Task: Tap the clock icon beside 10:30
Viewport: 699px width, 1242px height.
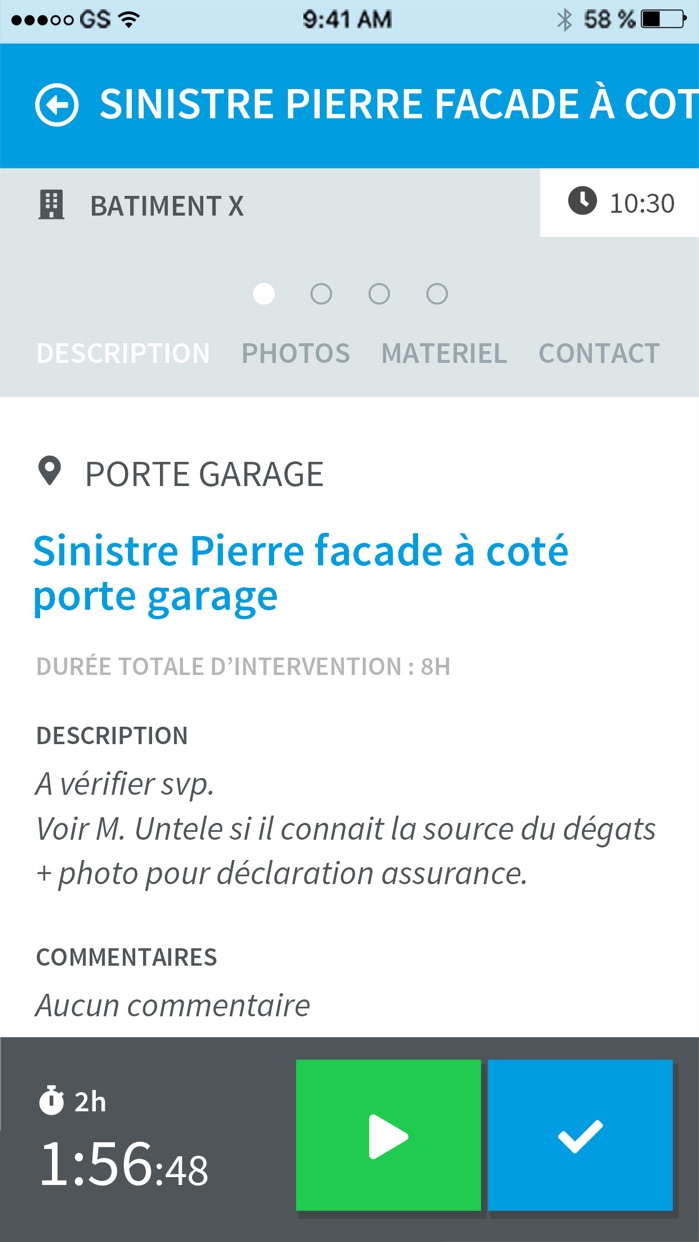Action: pos(582,202)
